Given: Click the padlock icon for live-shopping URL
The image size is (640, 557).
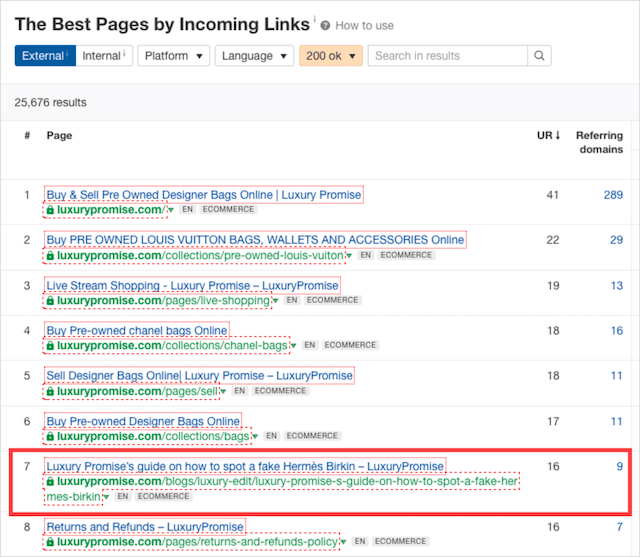Looking at the screenshot, I should tap(51, 300).
